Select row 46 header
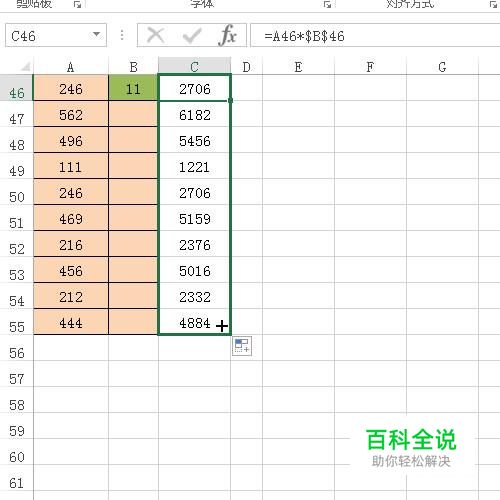 pos(17,88)
